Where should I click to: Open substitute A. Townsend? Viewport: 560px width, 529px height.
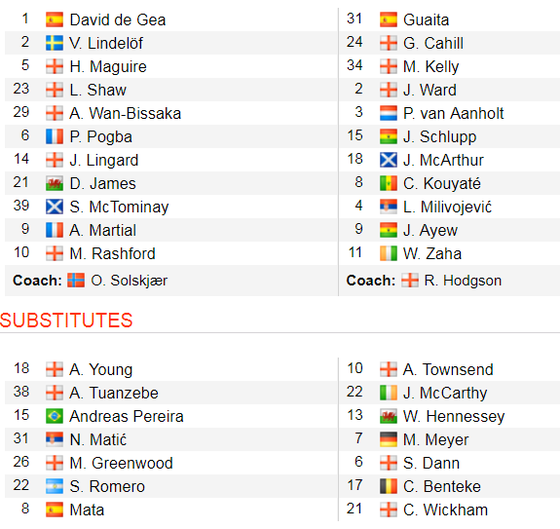pyautogui.click(x=448, y=370)
